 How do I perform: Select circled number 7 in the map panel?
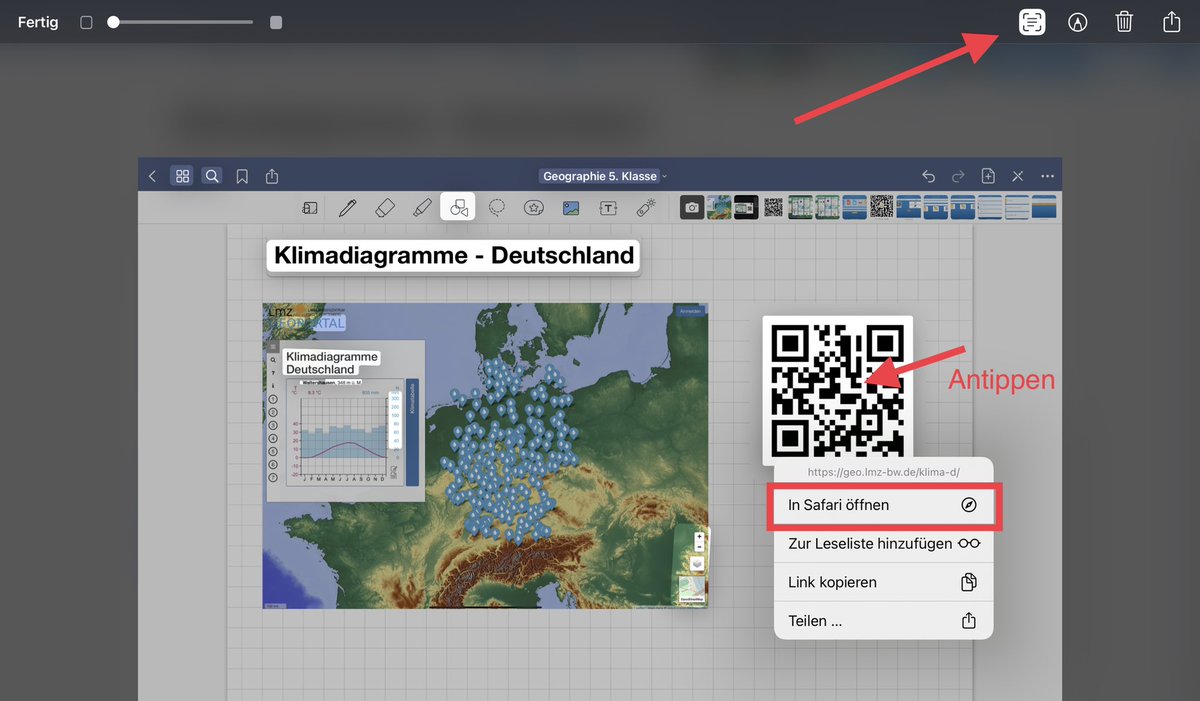(x=273, y=477)
